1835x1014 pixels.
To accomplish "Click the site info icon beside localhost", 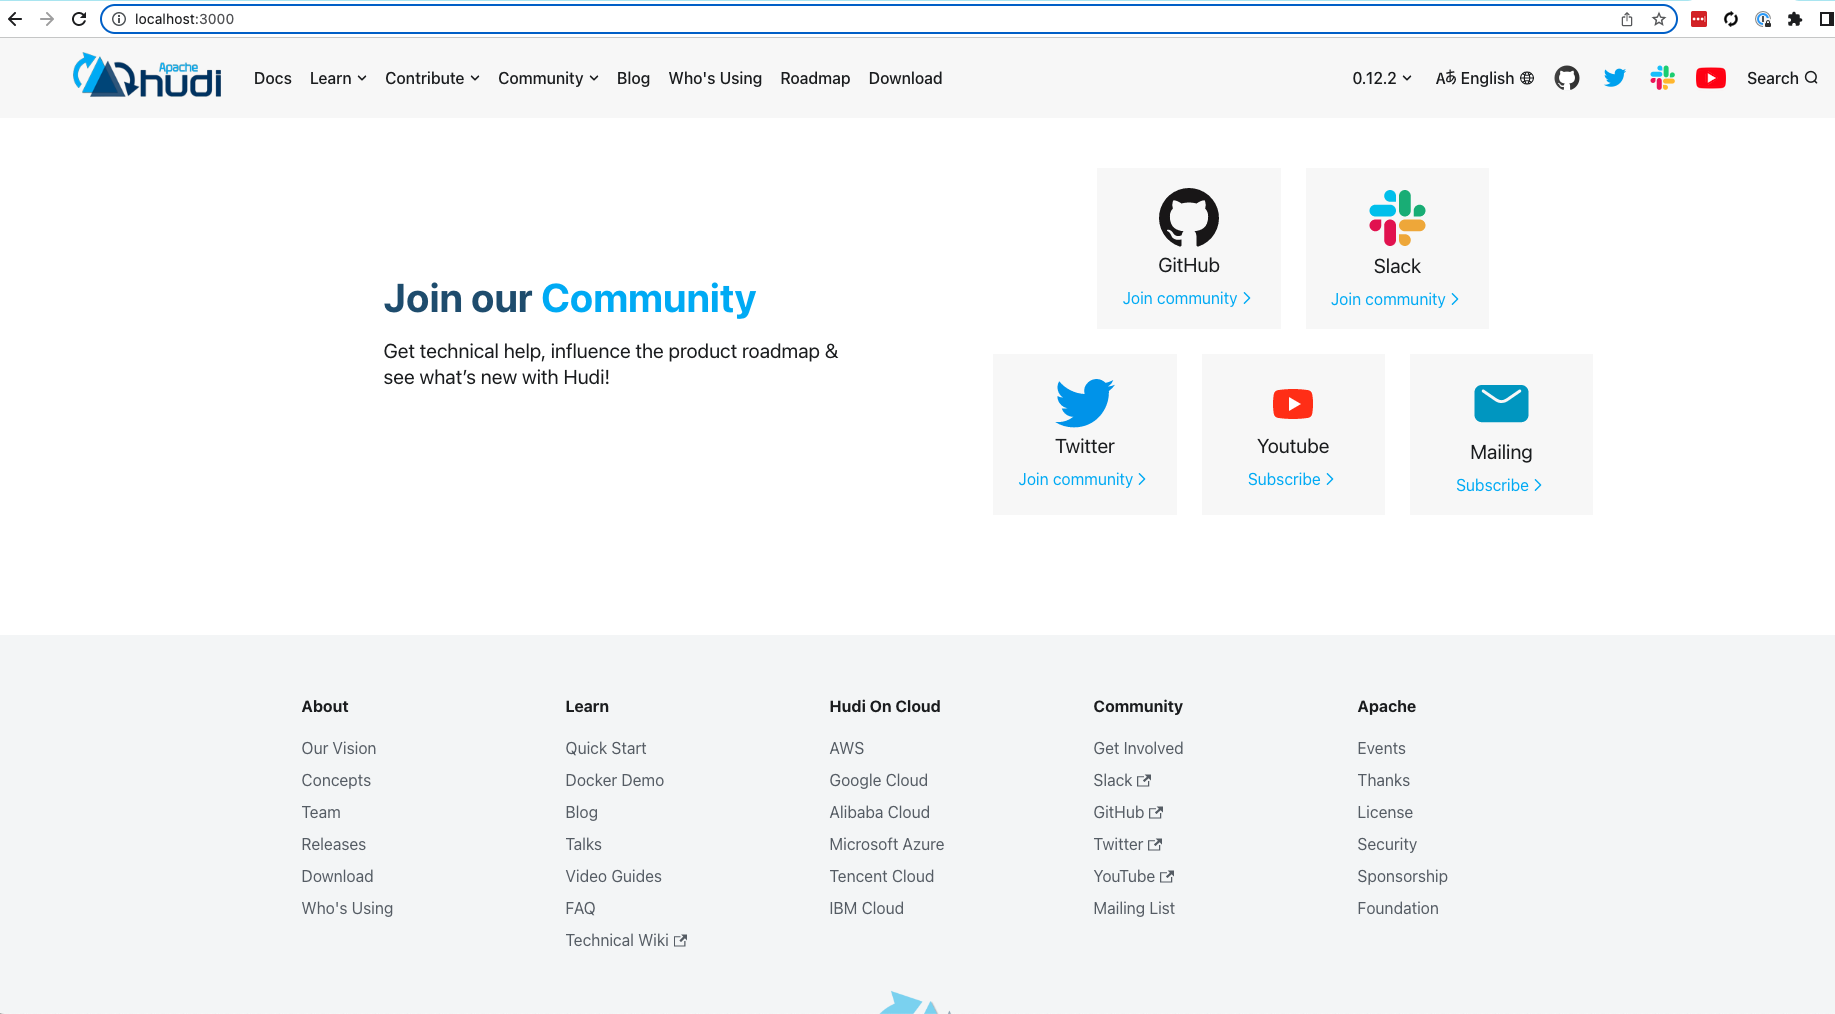I will (119, 19).
